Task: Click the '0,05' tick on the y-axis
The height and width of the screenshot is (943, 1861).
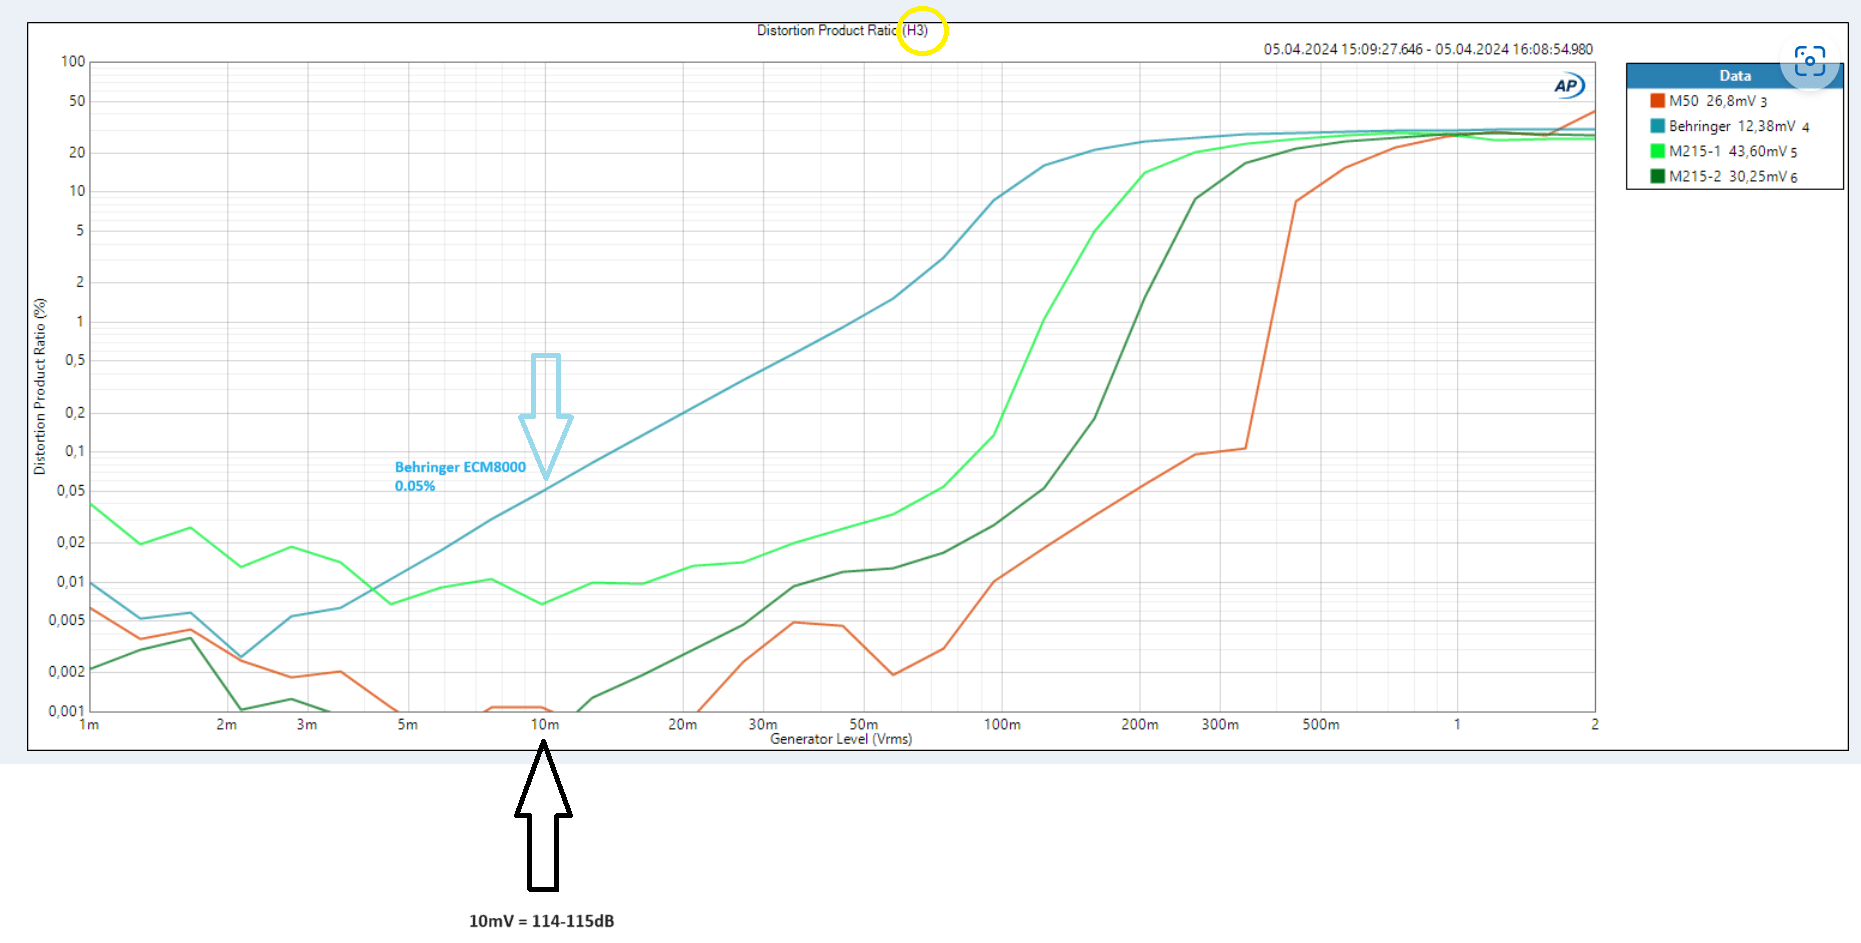Action: tap(71, 491)
